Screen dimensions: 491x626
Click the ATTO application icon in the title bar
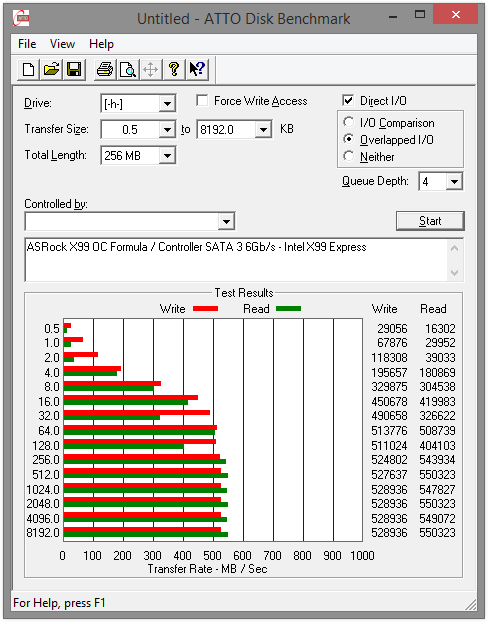tap(21, 18)
